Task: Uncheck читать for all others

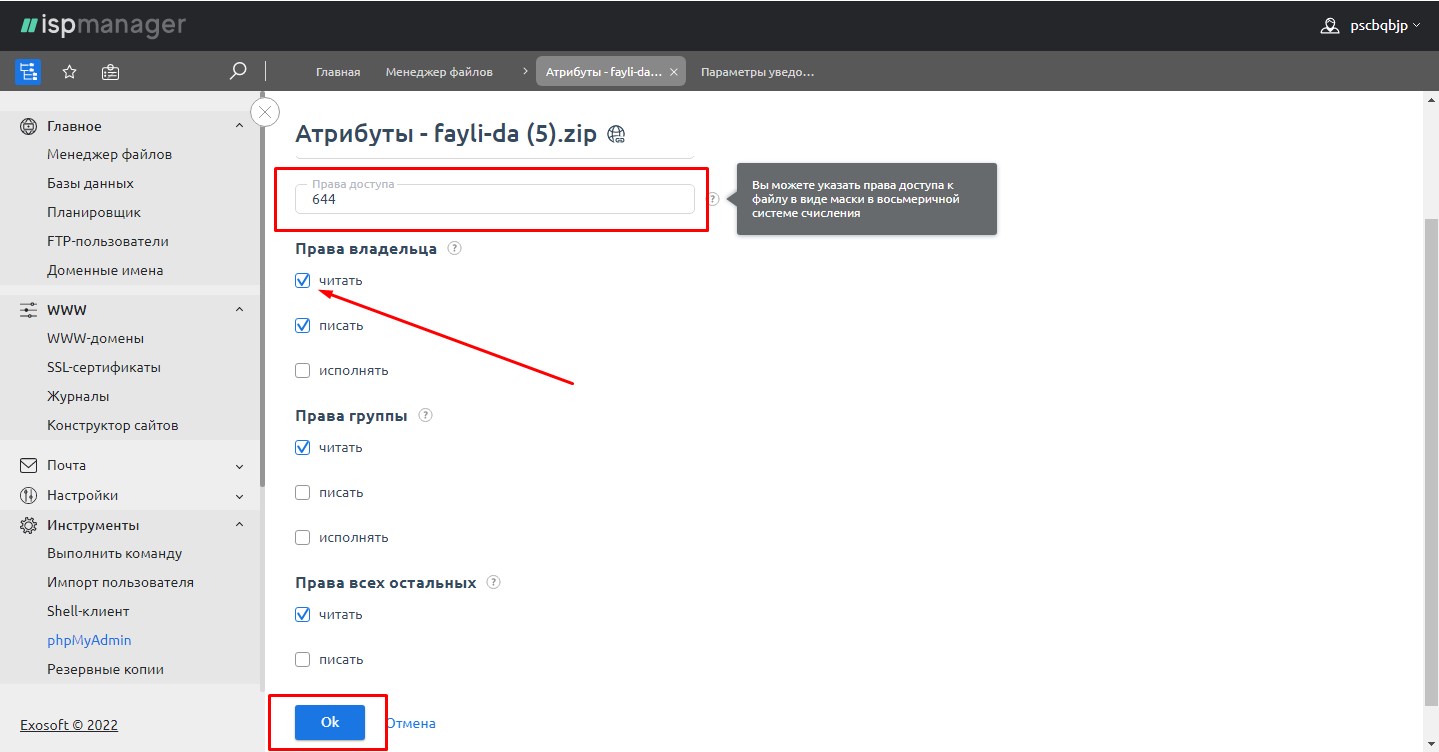Action: 303,615
